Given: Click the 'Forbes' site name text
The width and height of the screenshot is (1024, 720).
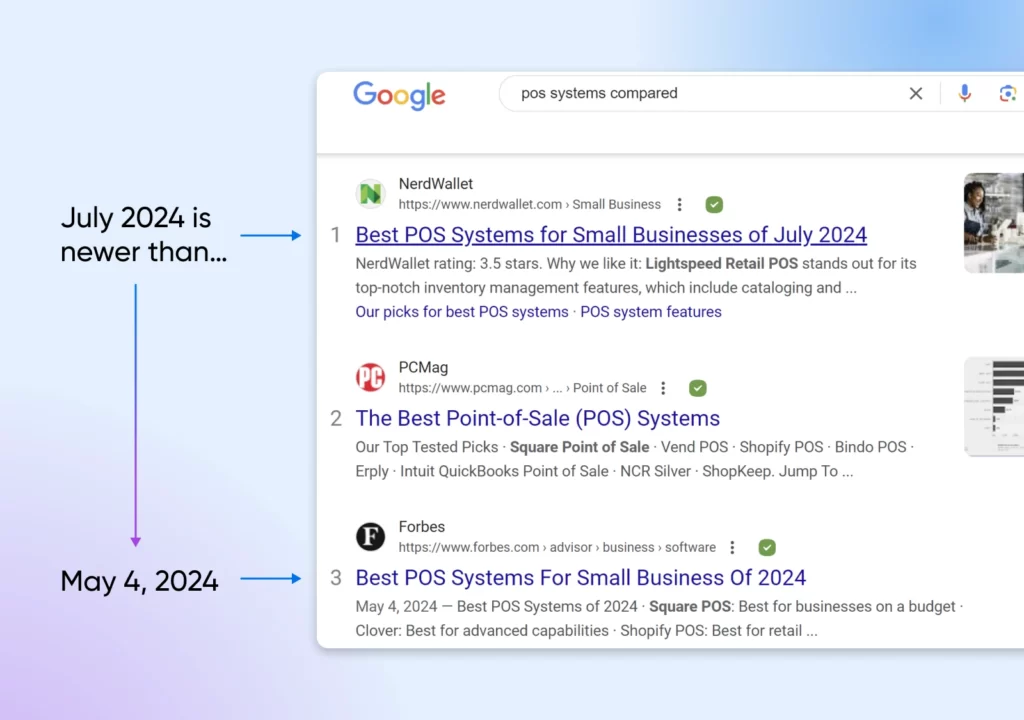Looking at the screenshot, I should (421, 527).
